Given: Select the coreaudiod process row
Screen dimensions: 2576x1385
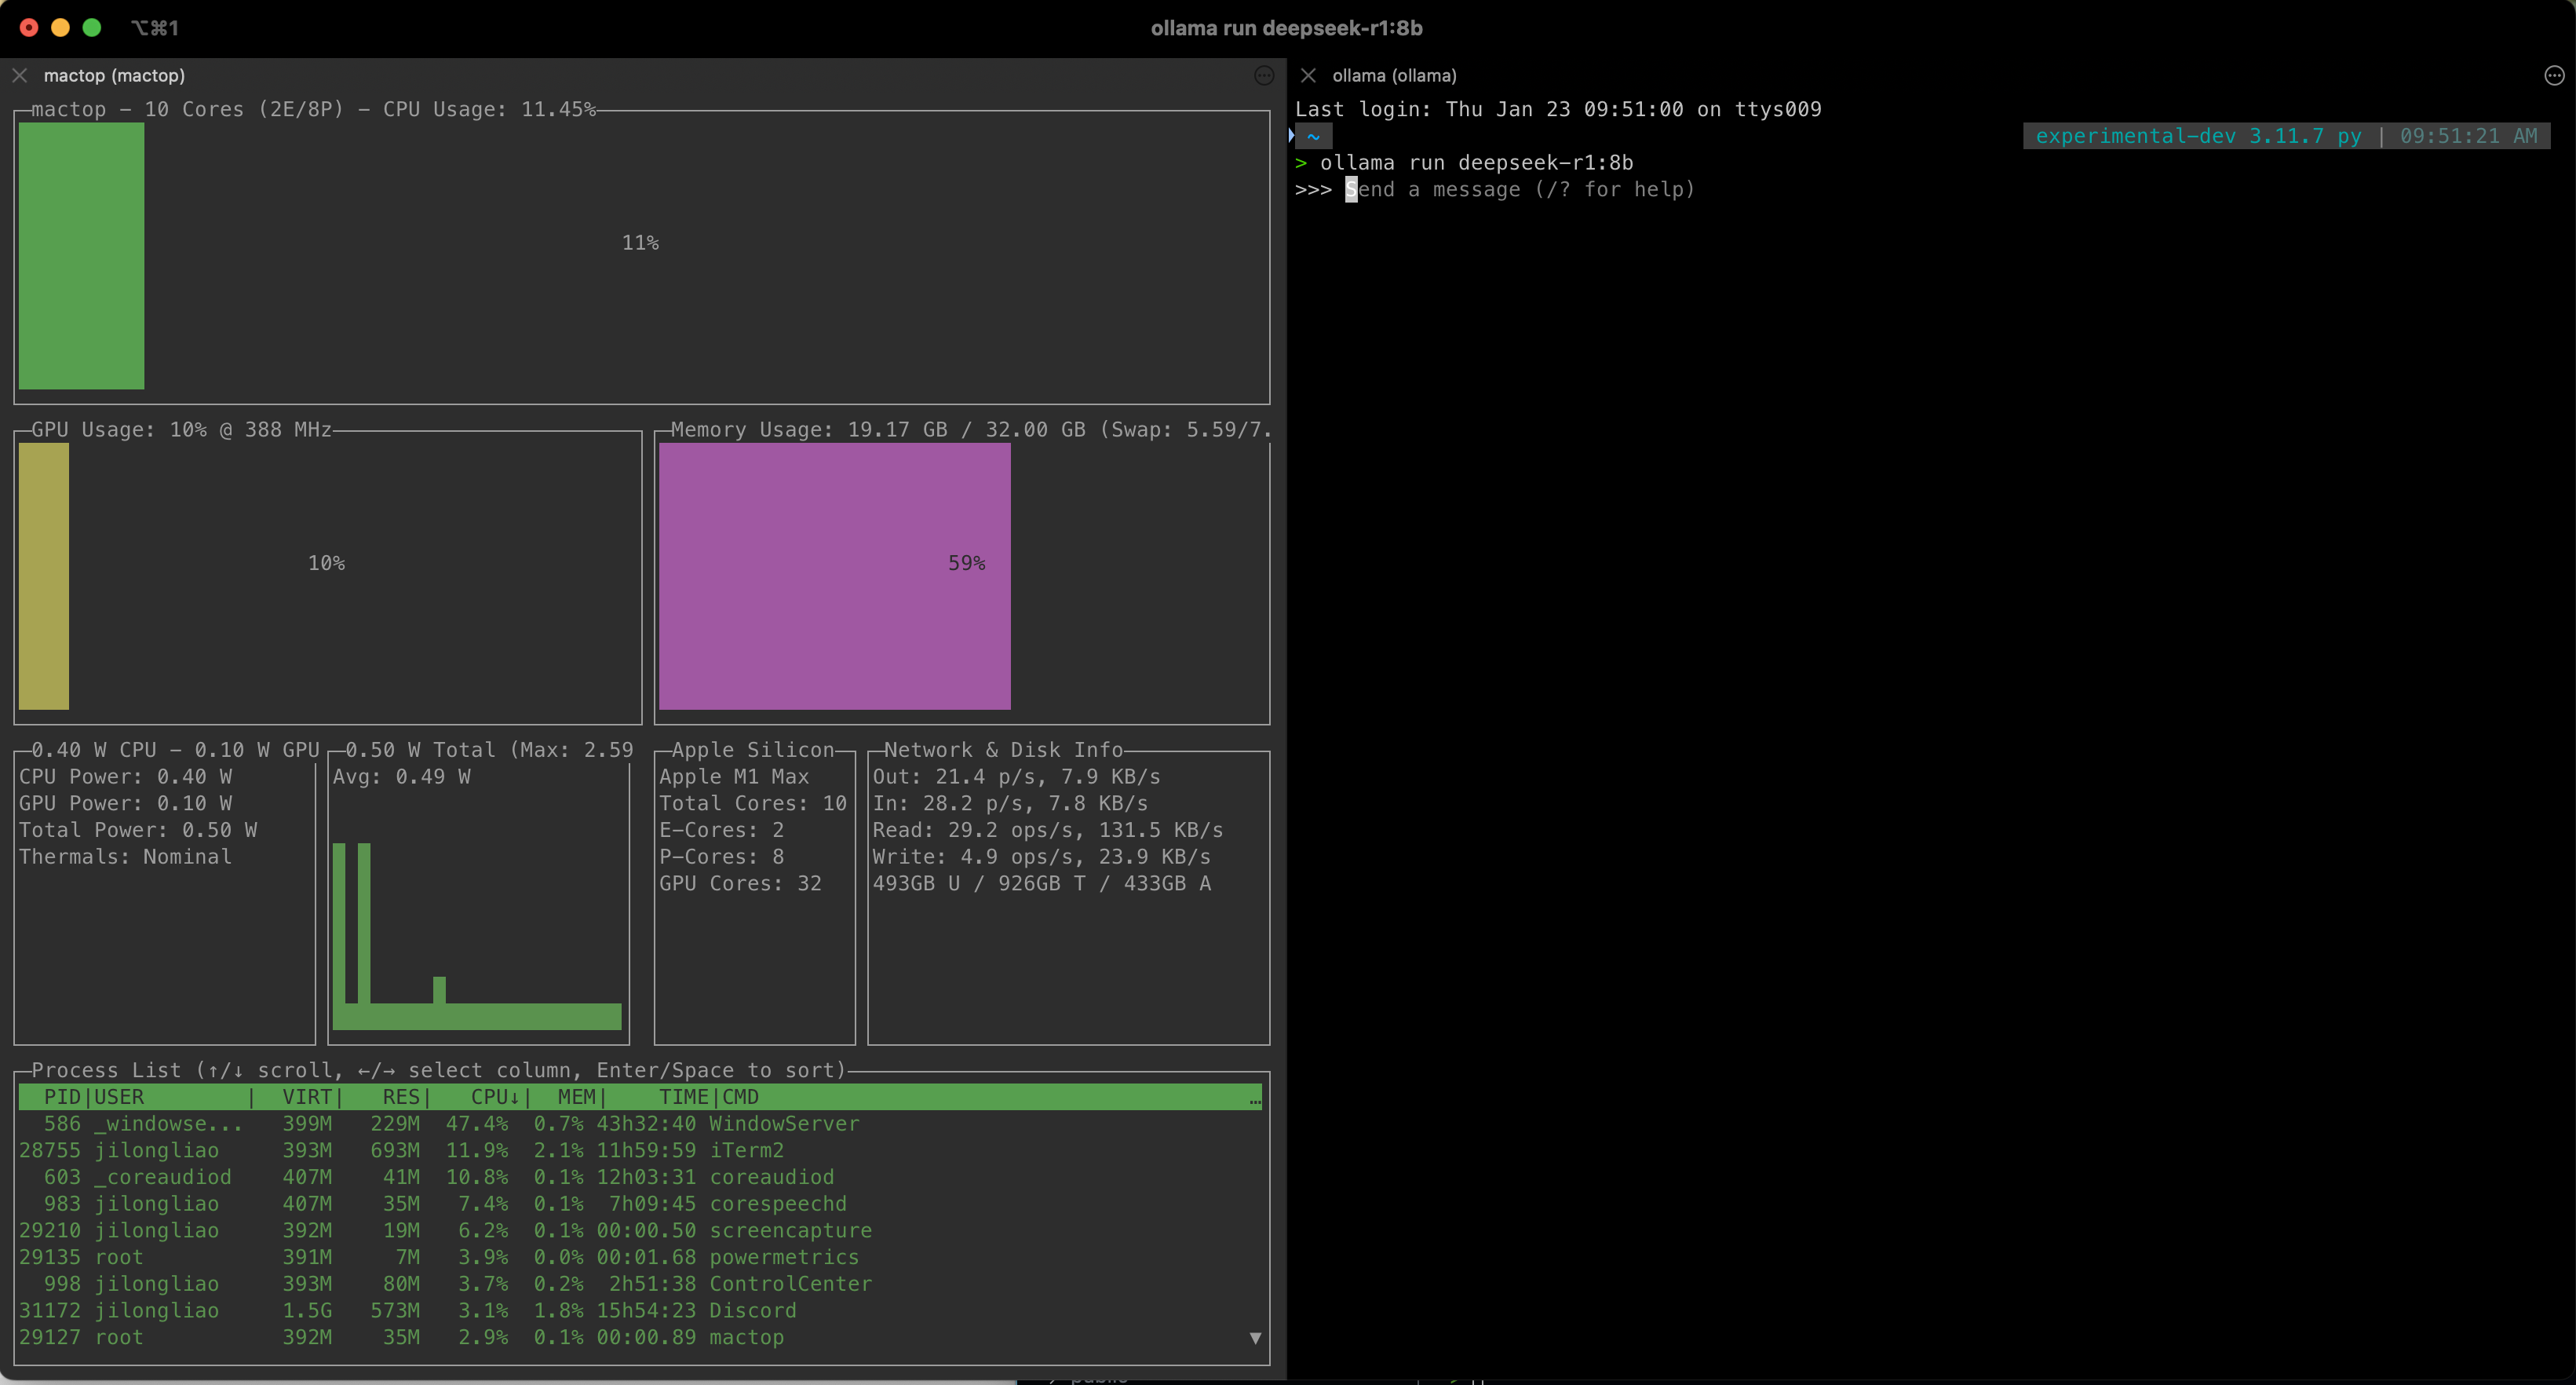Looking at the screenshot, I should 640,1177.
